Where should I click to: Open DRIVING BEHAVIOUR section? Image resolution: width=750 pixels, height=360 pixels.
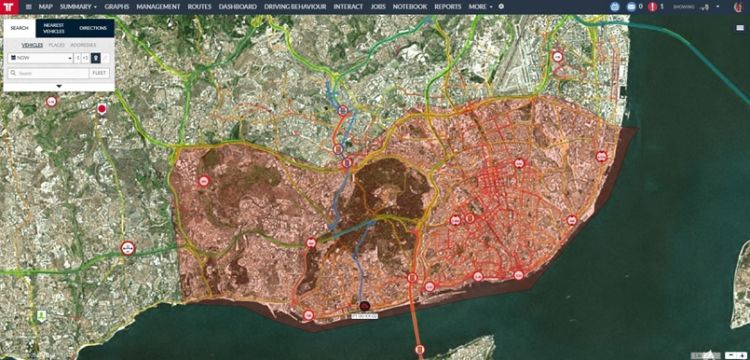(295, 7)
